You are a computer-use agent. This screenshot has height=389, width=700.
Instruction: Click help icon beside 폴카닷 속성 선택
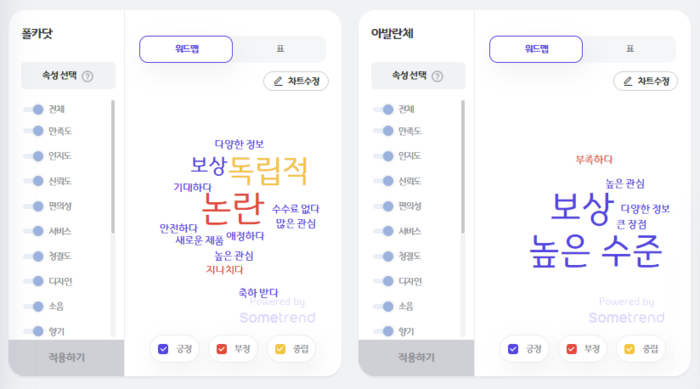pyautogui.click(x=88, y=76)
